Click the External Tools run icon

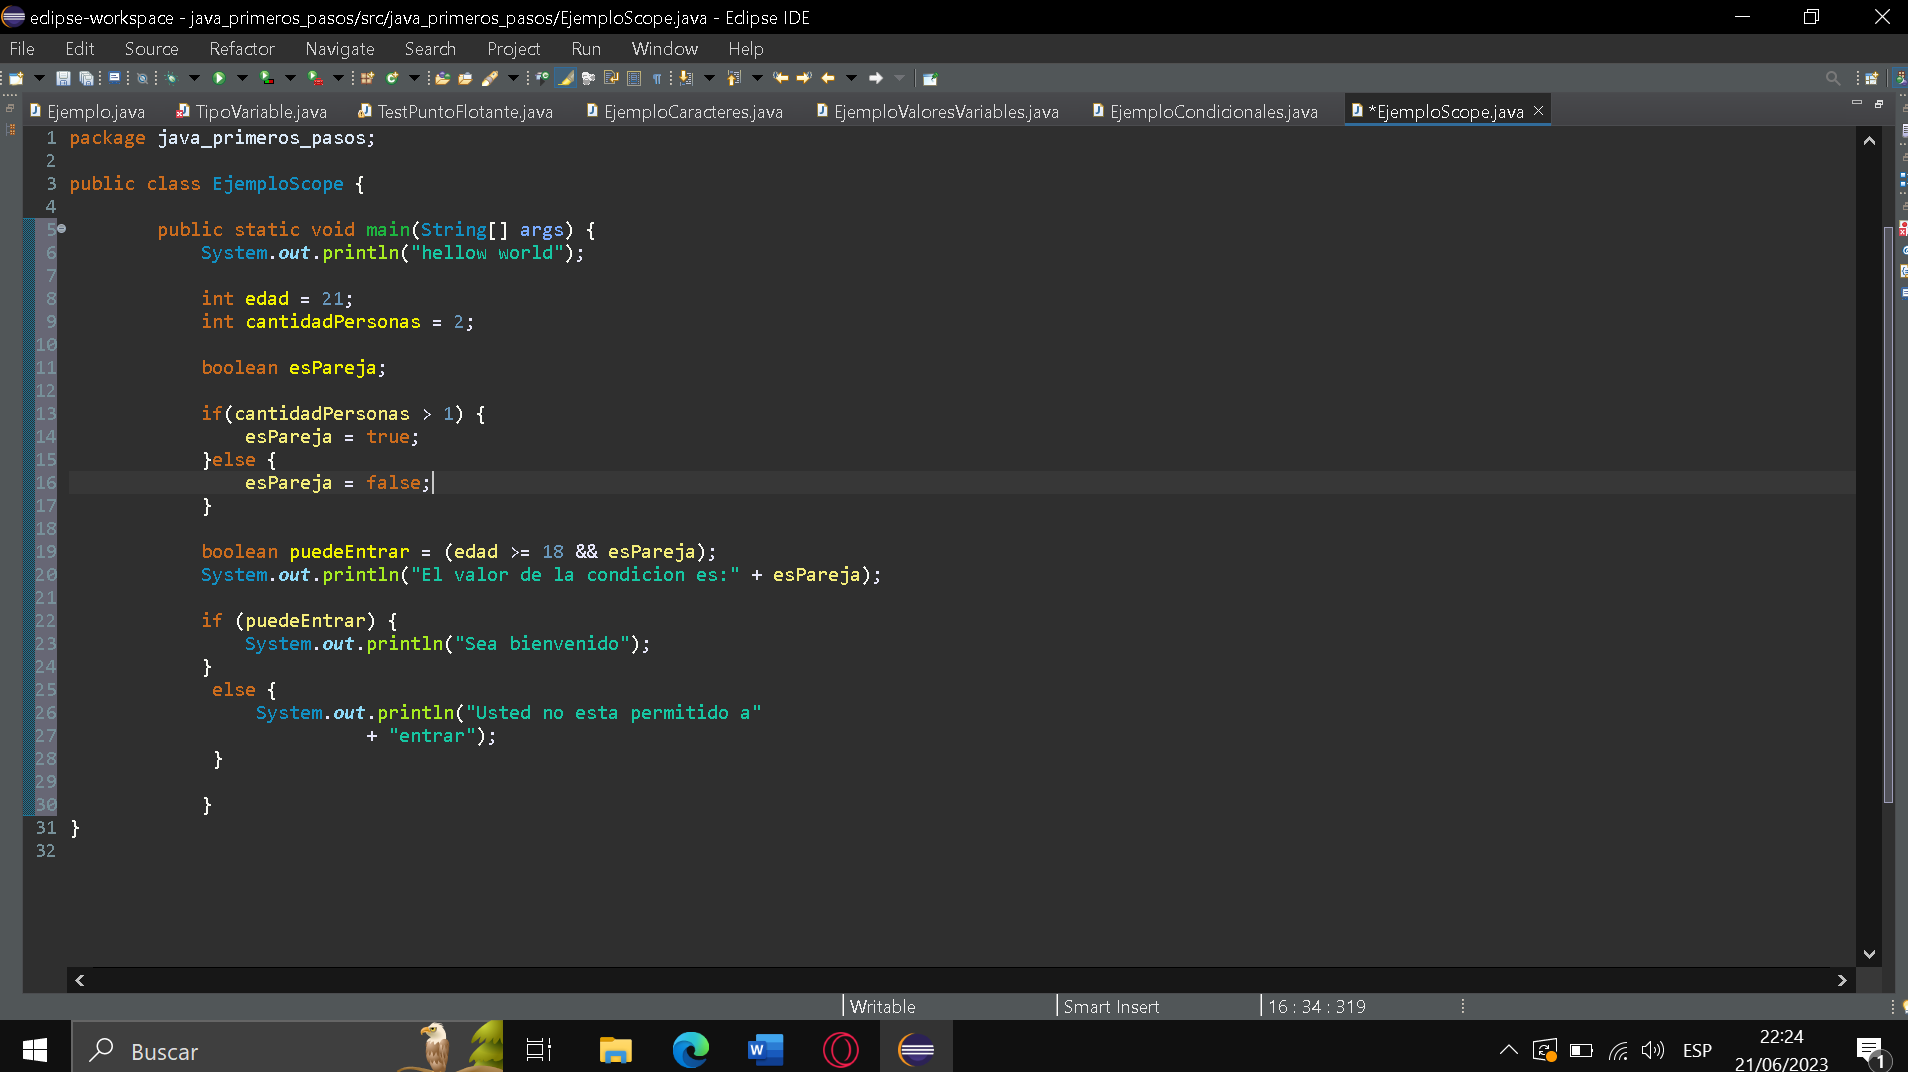(x=315, y=78)
